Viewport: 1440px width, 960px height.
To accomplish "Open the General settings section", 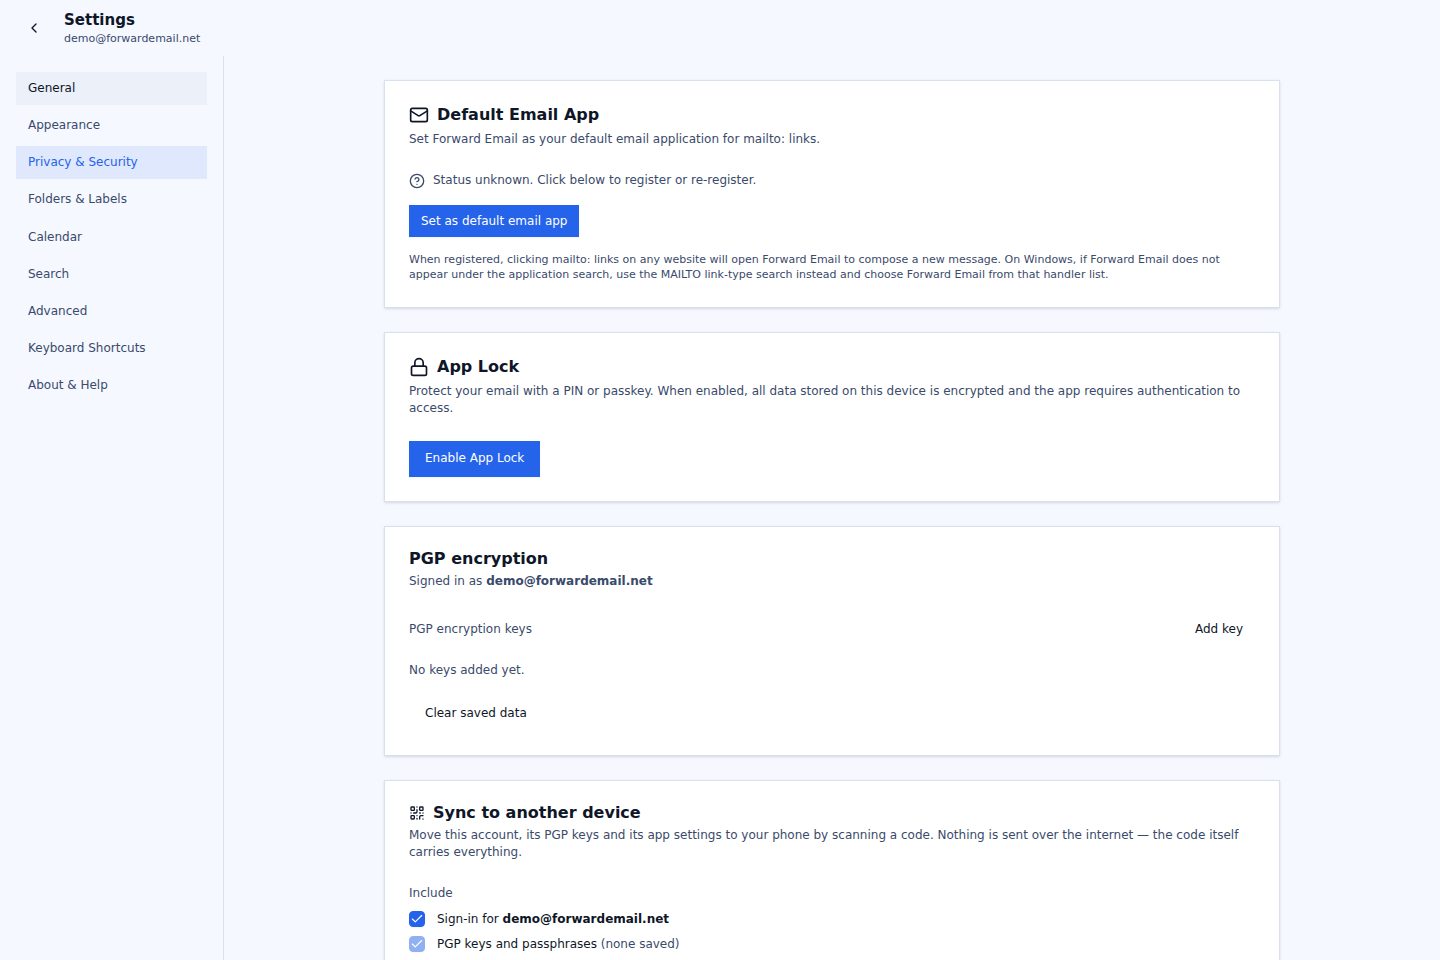I will pyautogui.click(x=111, y=88).
